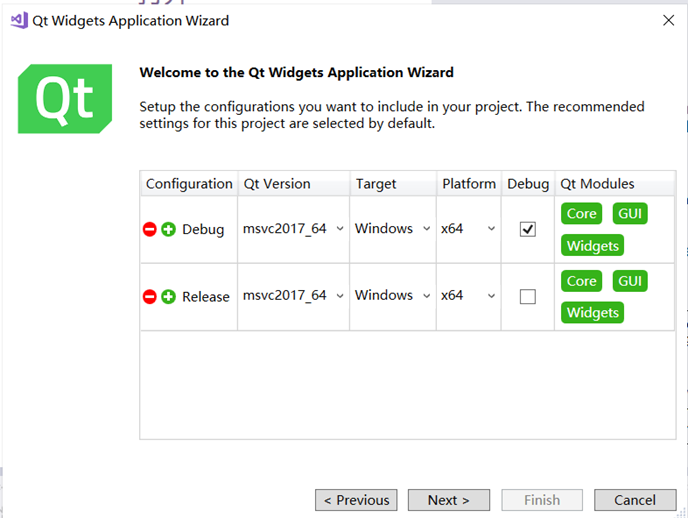
Task: Click the GUI module in Debug row
Action: point(630,214)
